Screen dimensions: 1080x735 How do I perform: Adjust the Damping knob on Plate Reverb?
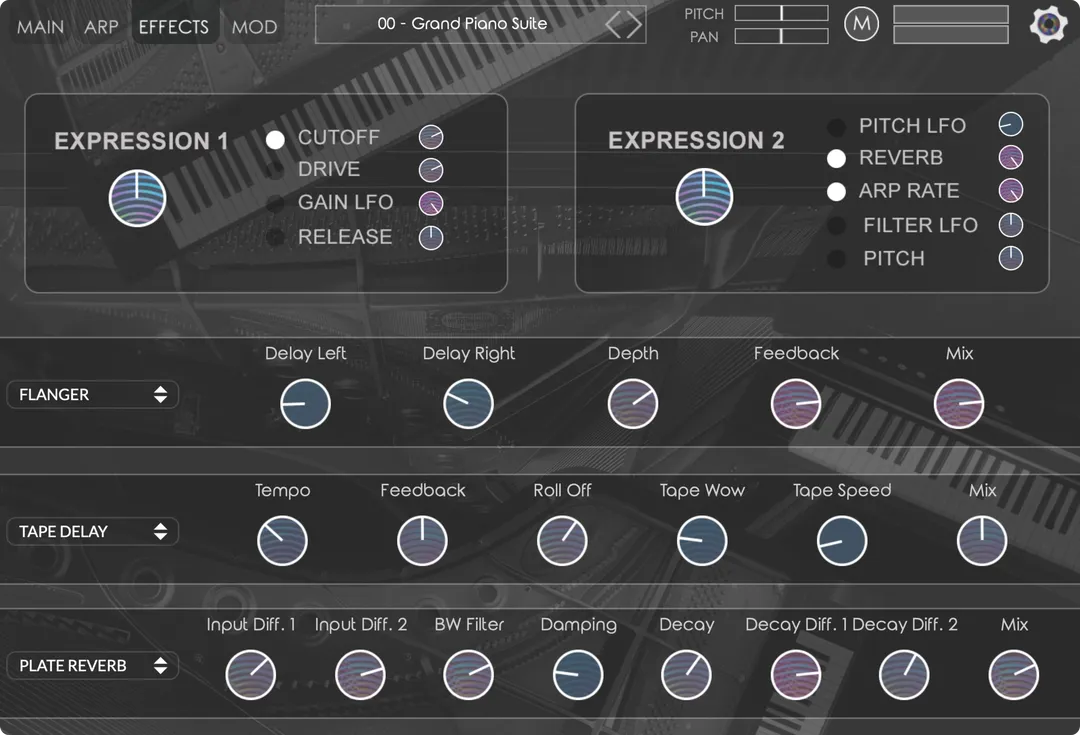coord(578,674)
